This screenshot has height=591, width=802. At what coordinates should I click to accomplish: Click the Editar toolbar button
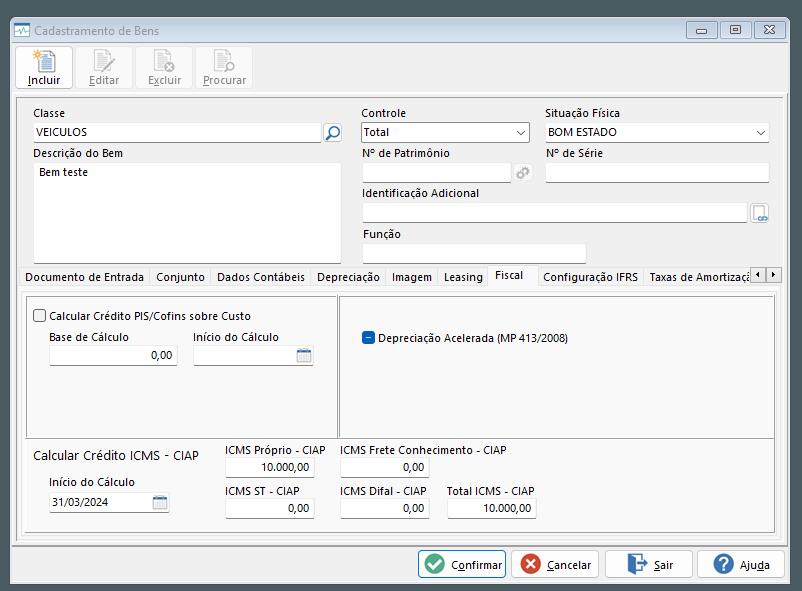point(104,68)
